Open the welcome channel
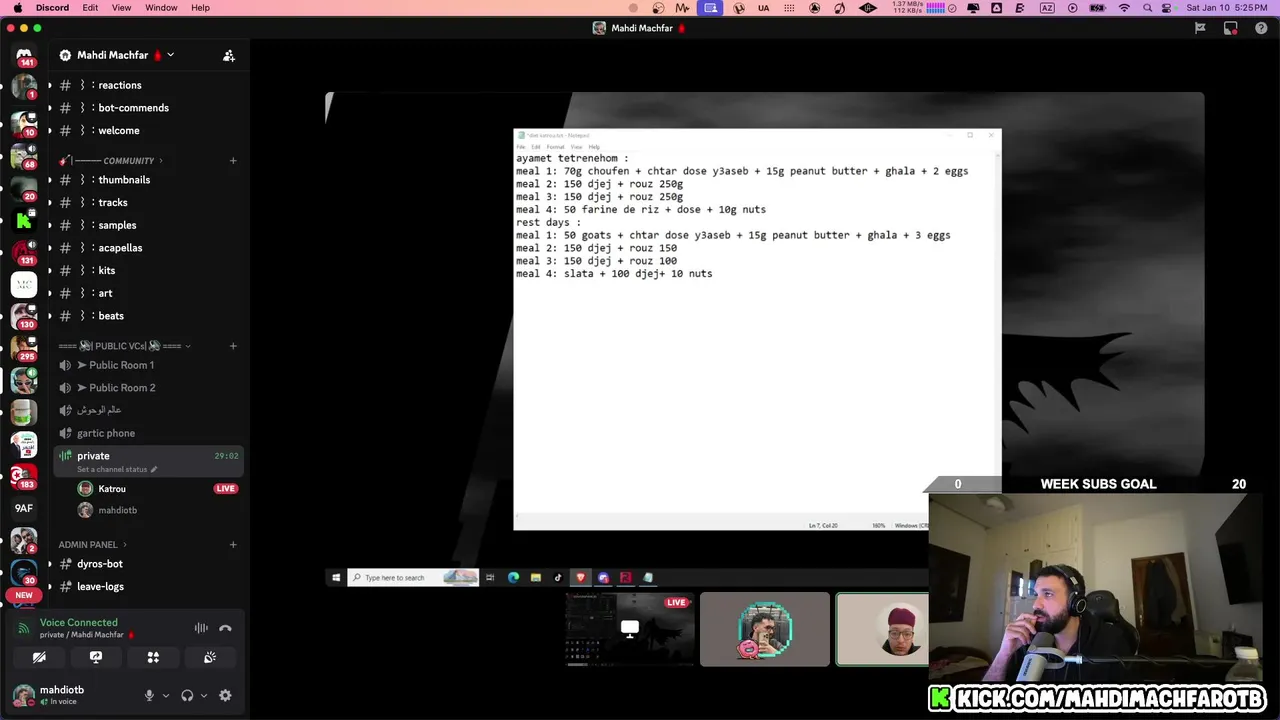The image size is (1280, 720). click(148, 131)
